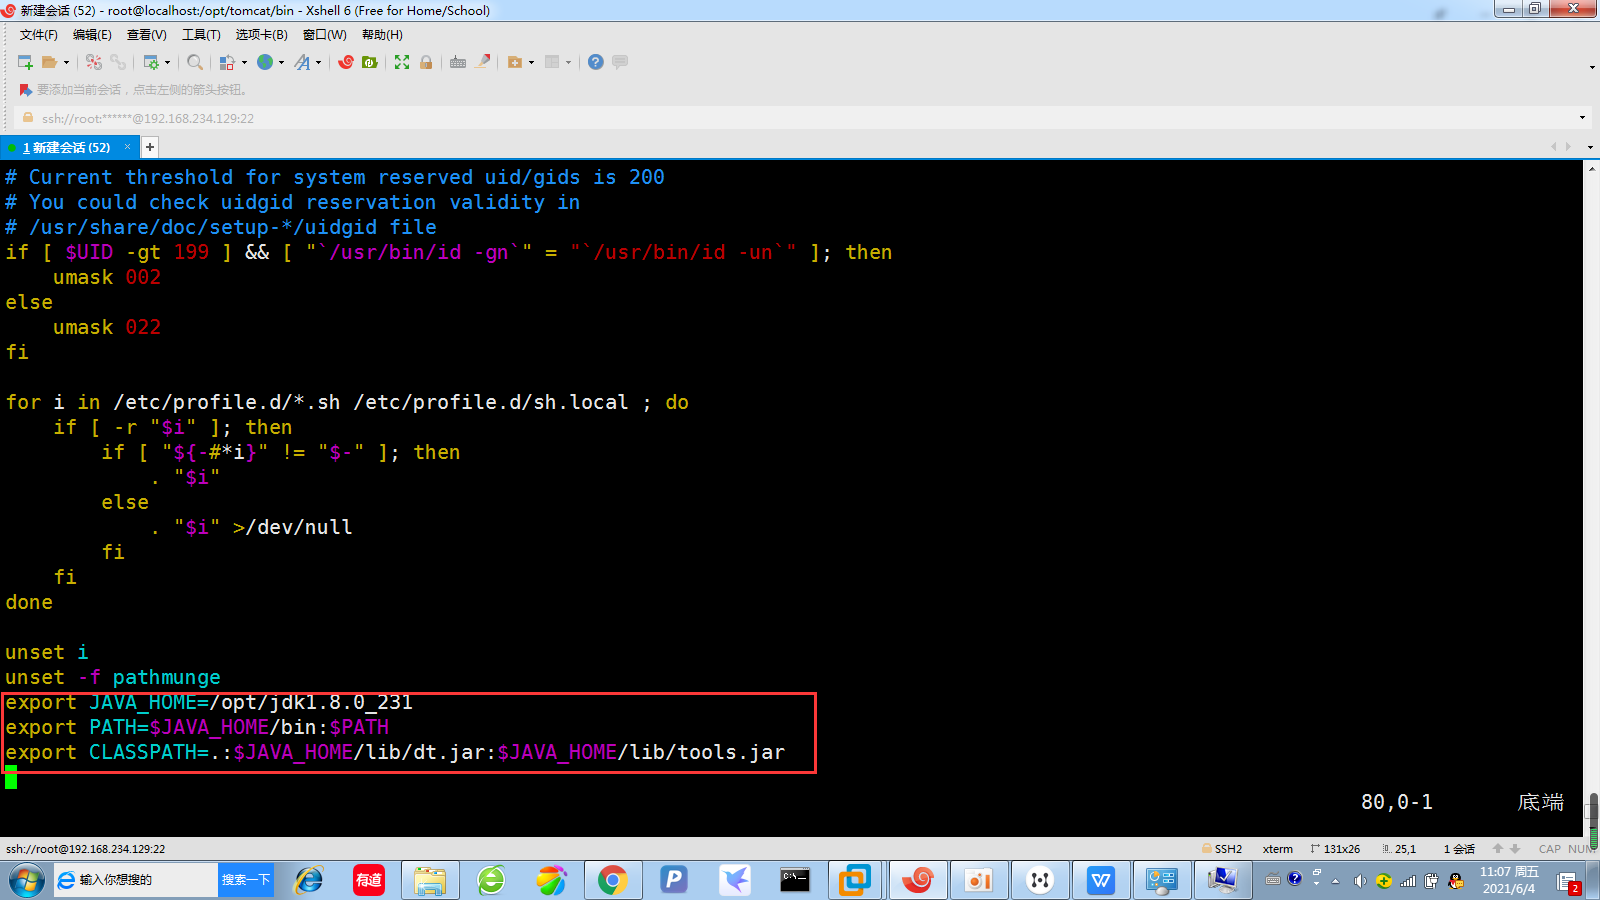Expand the Open Session dropdown arrow
The height and width of the screenshot is (900, 1600).
[67, 63]
